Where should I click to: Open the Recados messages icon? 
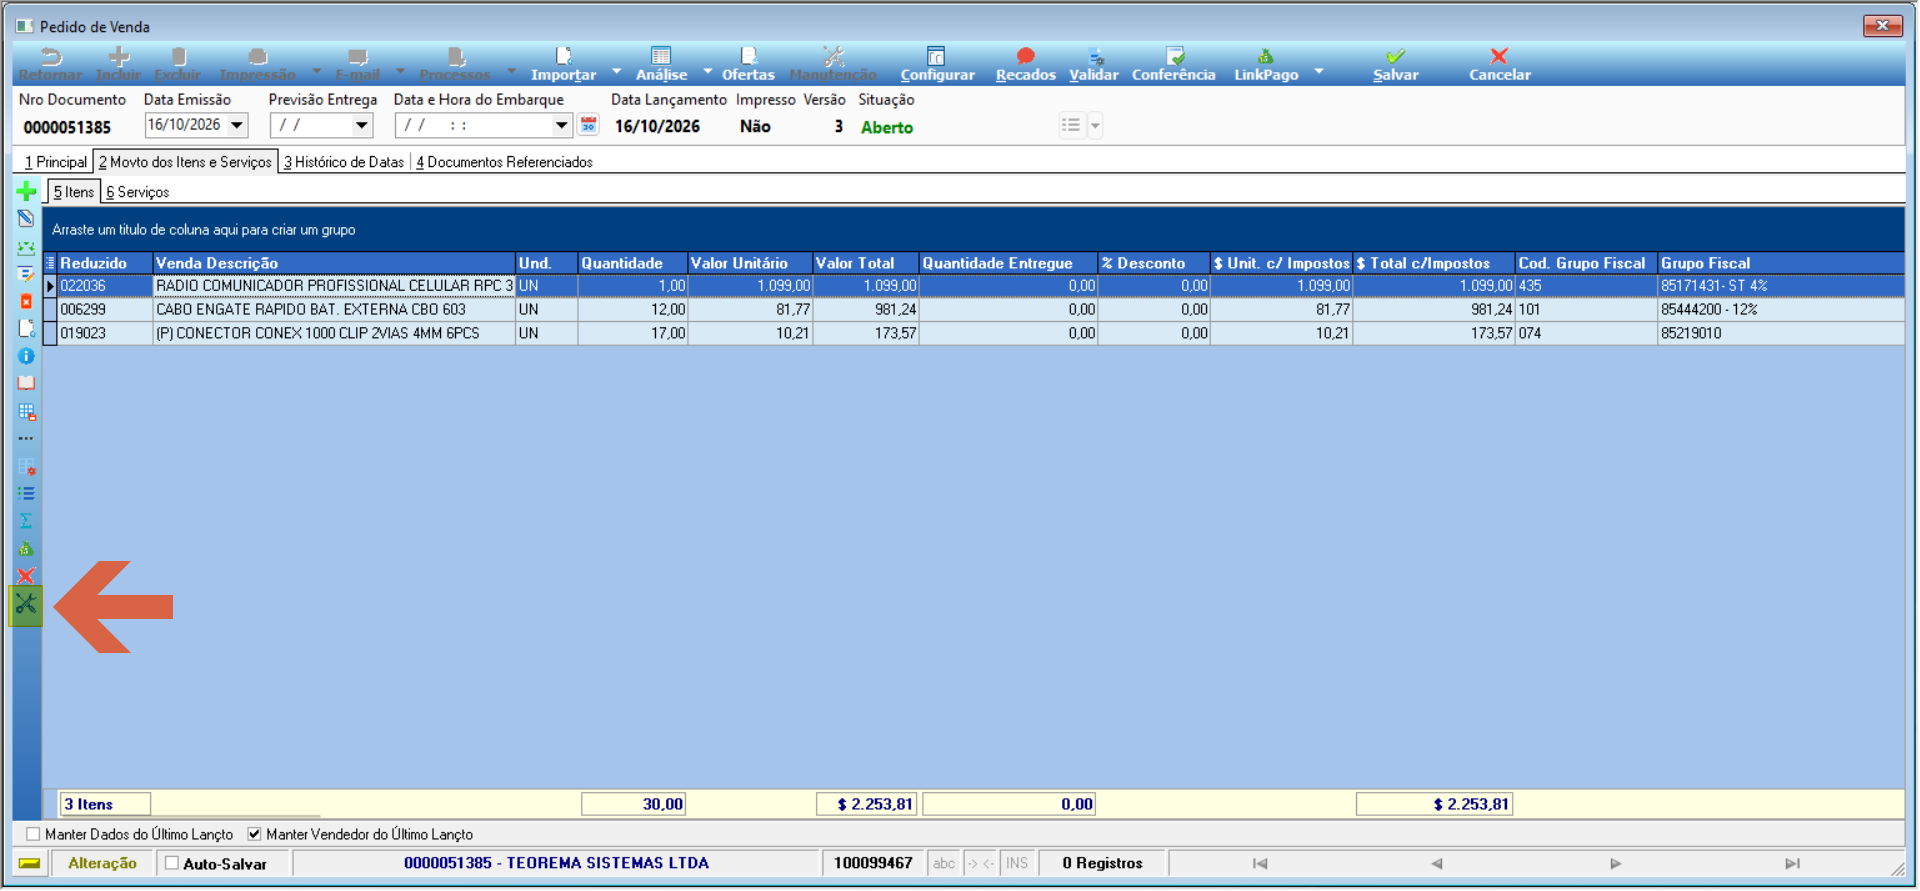tap(1025, 65)
